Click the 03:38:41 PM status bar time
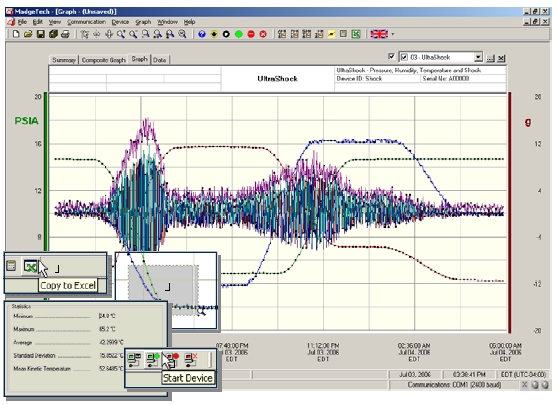The width and height of the screenshot is (557, 405). [x=469, y=374]
